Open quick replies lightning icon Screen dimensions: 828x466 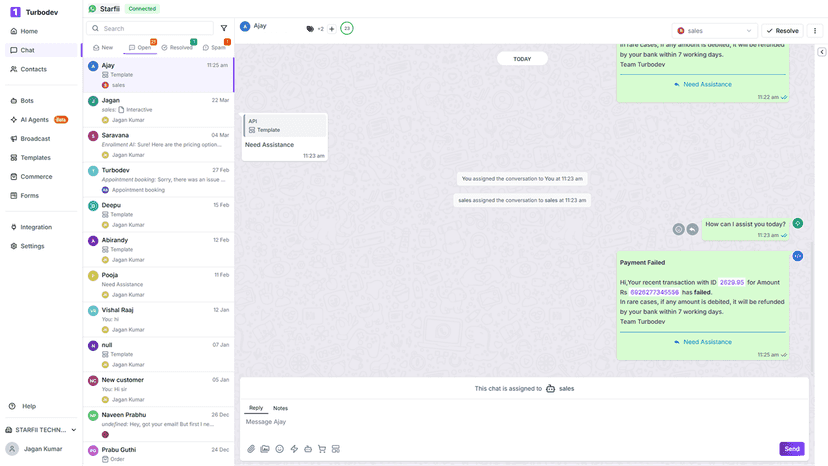point(294,449)
